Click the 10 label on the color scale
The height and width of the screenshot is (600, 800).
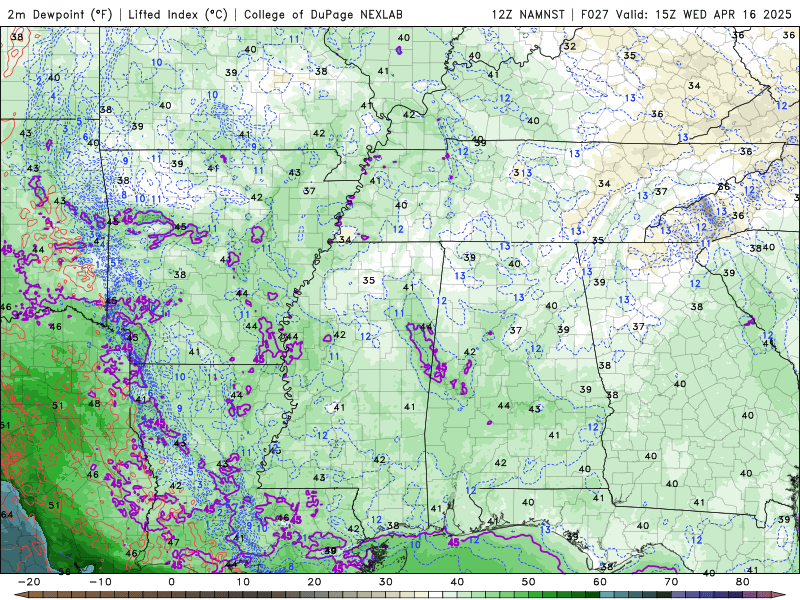coord(243,582)
